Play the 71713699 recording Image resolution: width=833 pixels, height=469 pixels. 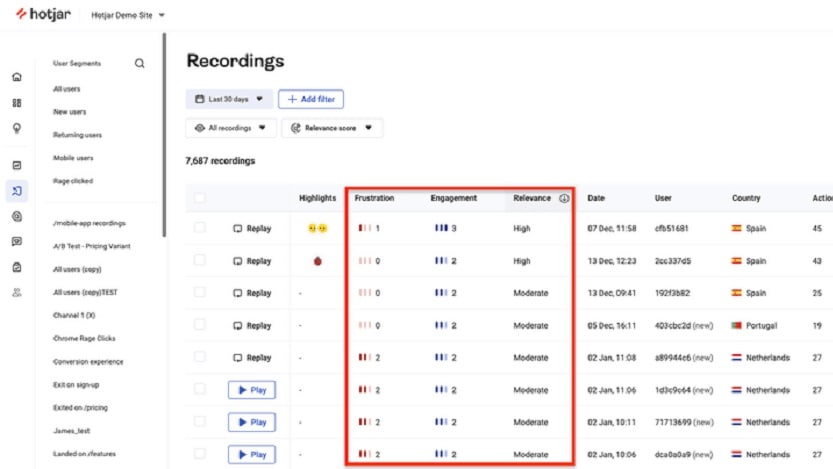(252, 422)
